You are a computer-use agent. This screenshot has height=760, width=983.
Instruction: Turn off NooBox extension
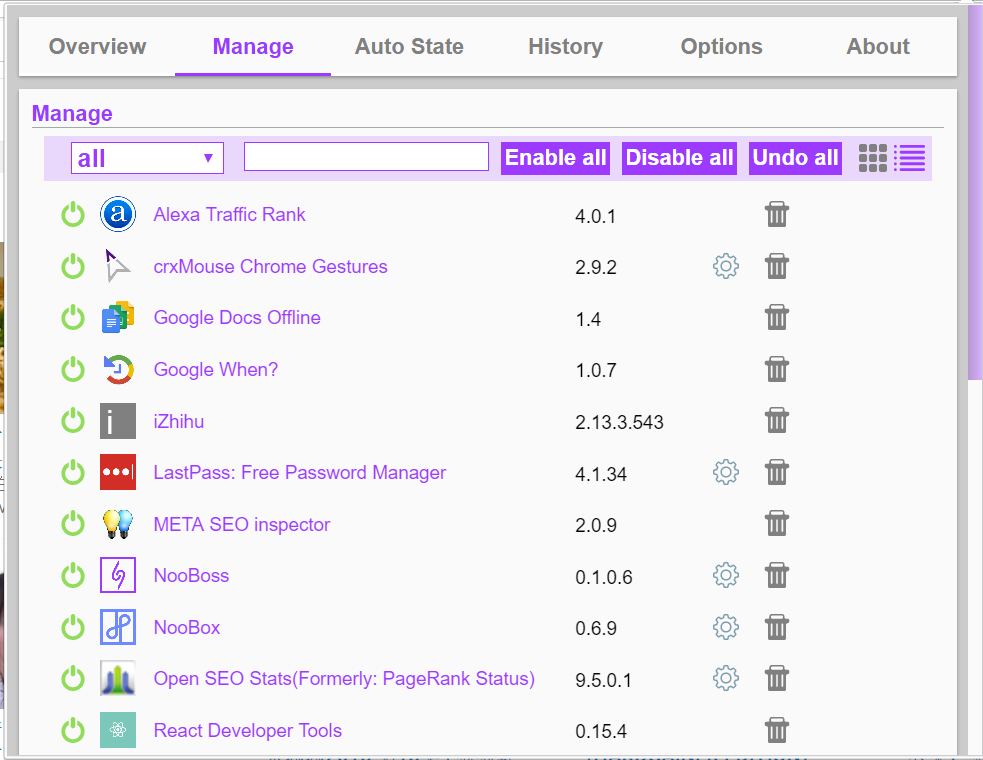(73, 627)
